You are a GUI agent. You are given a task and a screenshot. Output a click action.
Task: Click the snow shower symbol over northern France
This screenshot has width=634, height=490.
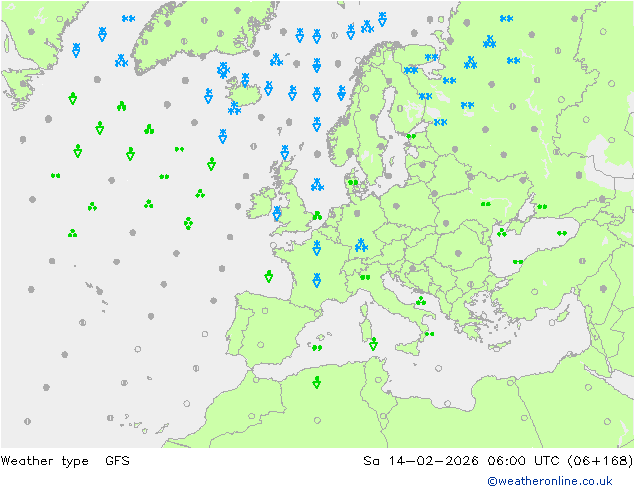pos(317,248)
